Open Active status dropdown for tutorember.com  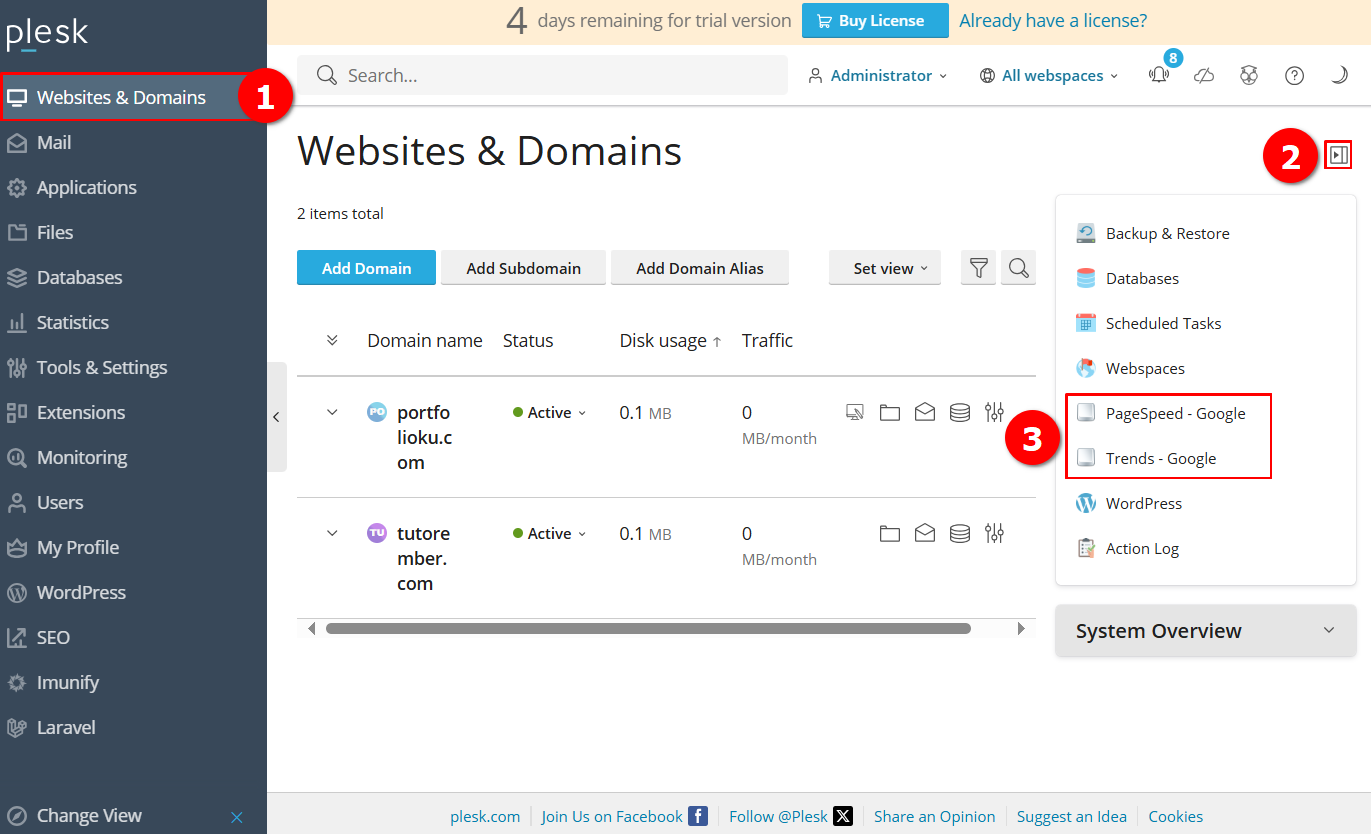click(x=550, y=533)
